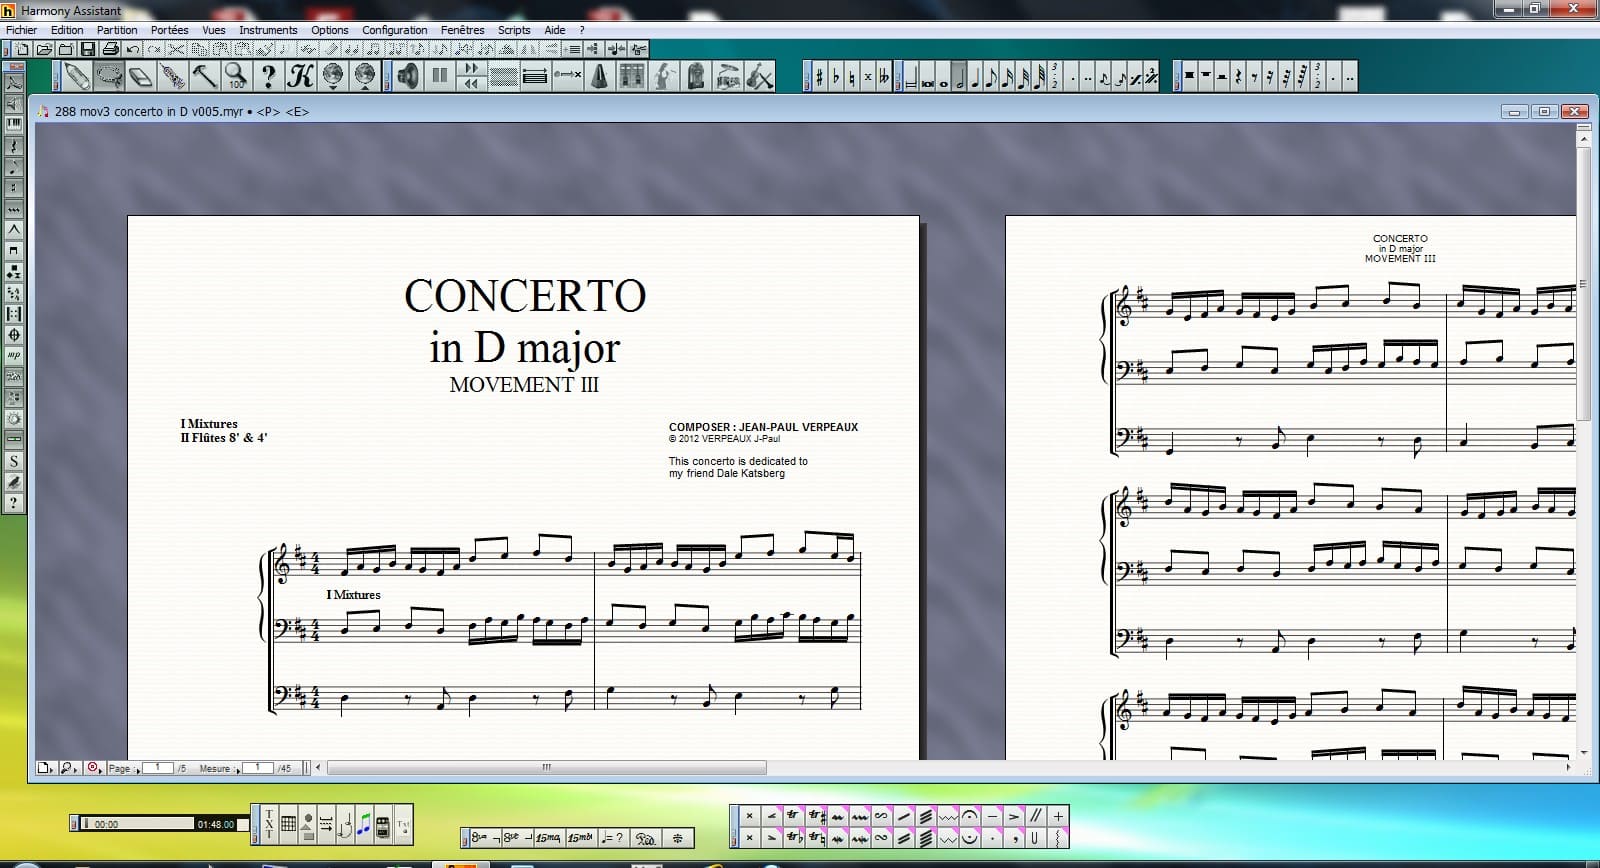Click the horizontal scrollbar of score
The width and height of the screenshot is (1600, 868).
click(546, 768)
